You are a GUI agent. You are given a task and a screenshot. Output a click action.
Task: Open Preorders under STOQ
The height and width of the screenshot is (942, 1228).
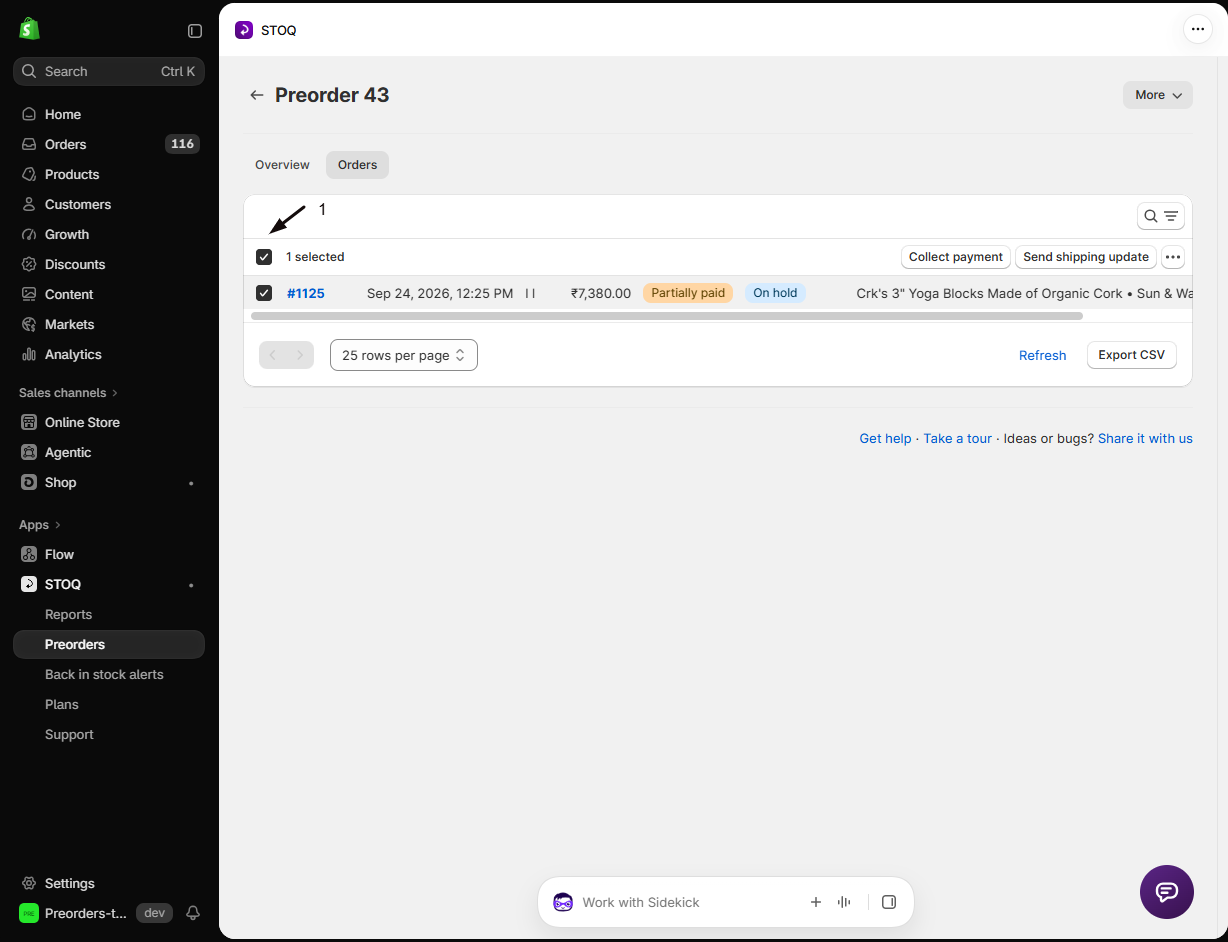coord(109,644)
